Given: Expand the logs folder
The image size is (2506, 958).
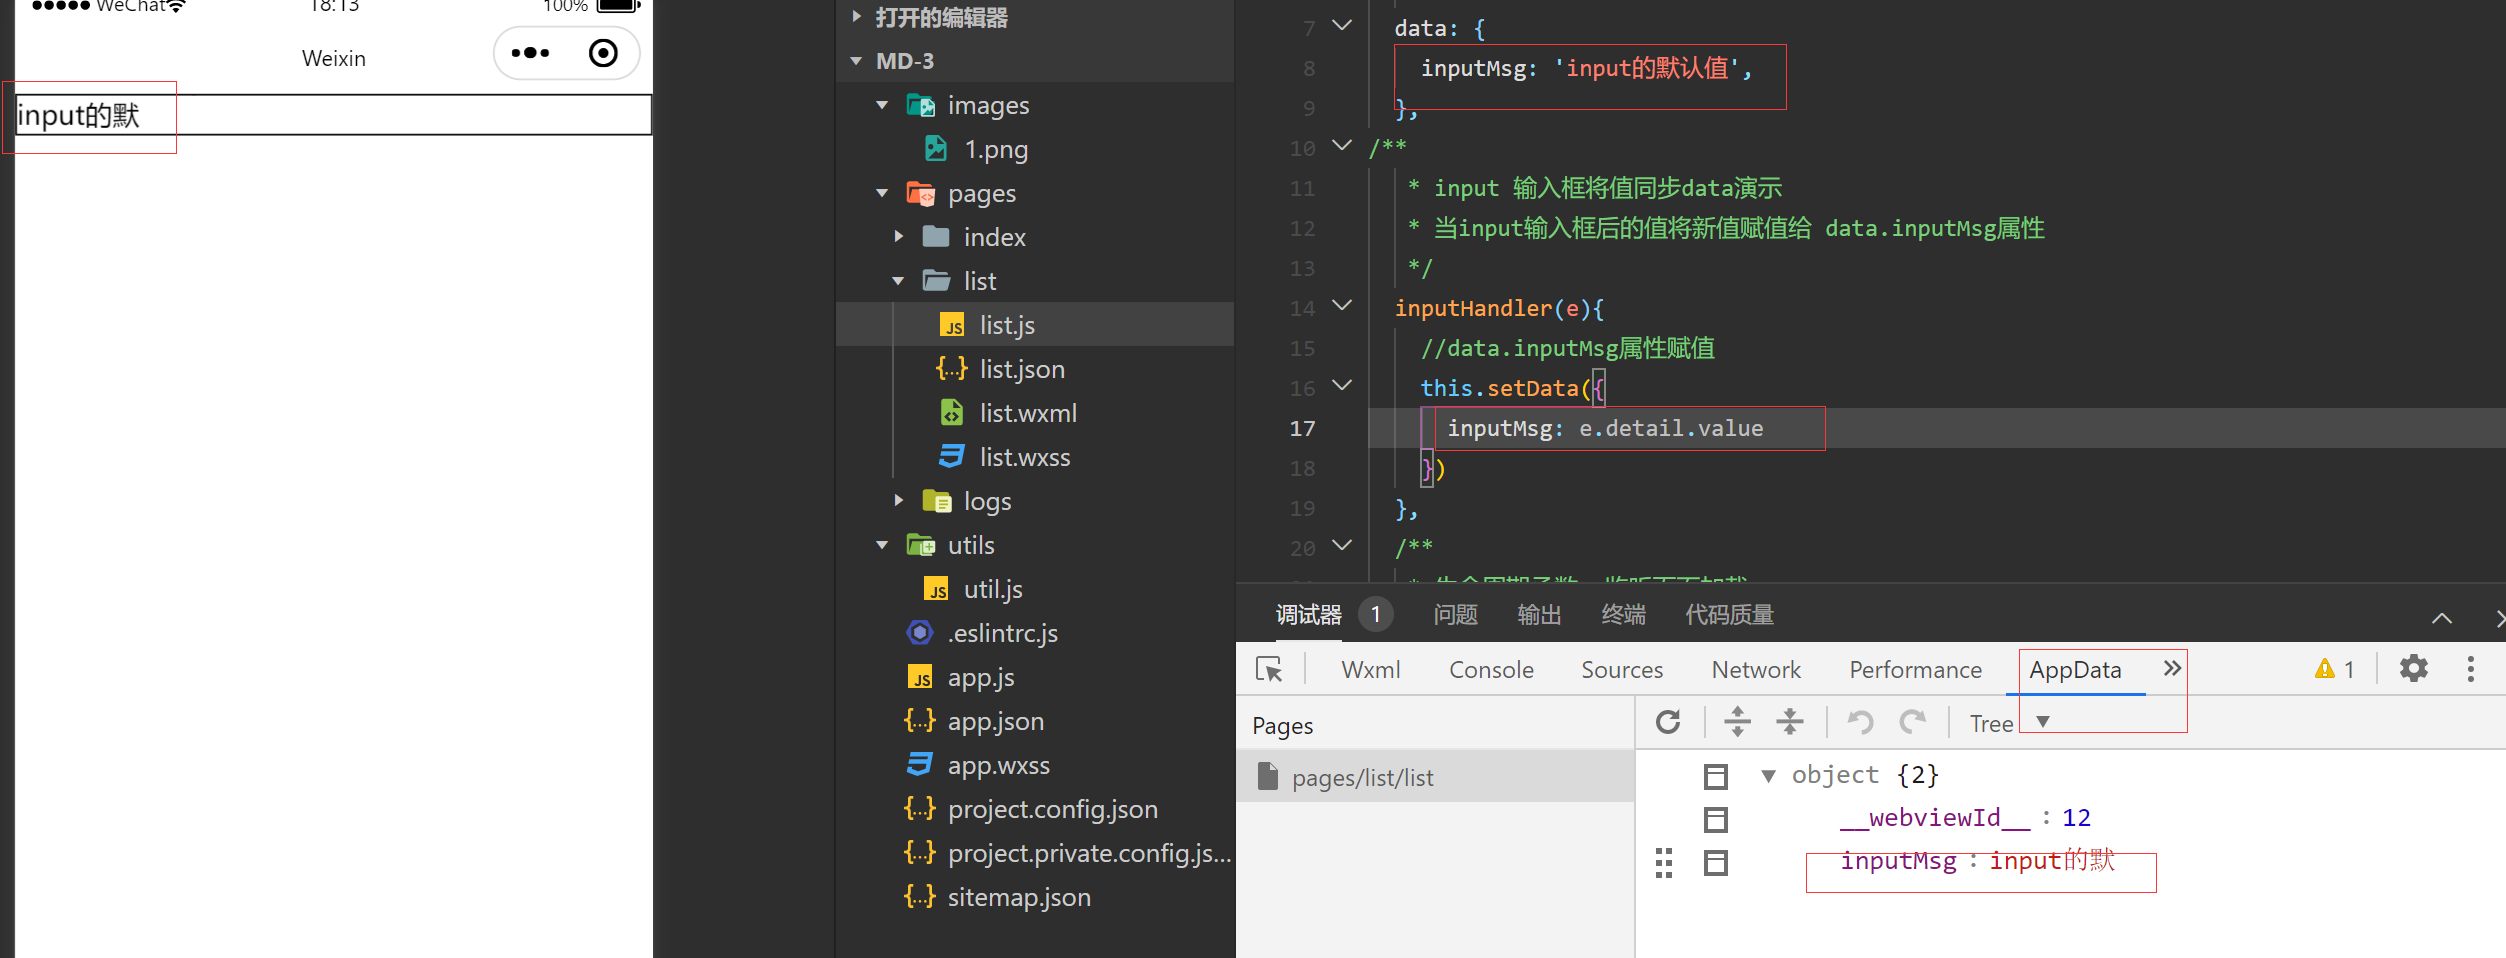Looking at the screenshot, I should (899, 501).
